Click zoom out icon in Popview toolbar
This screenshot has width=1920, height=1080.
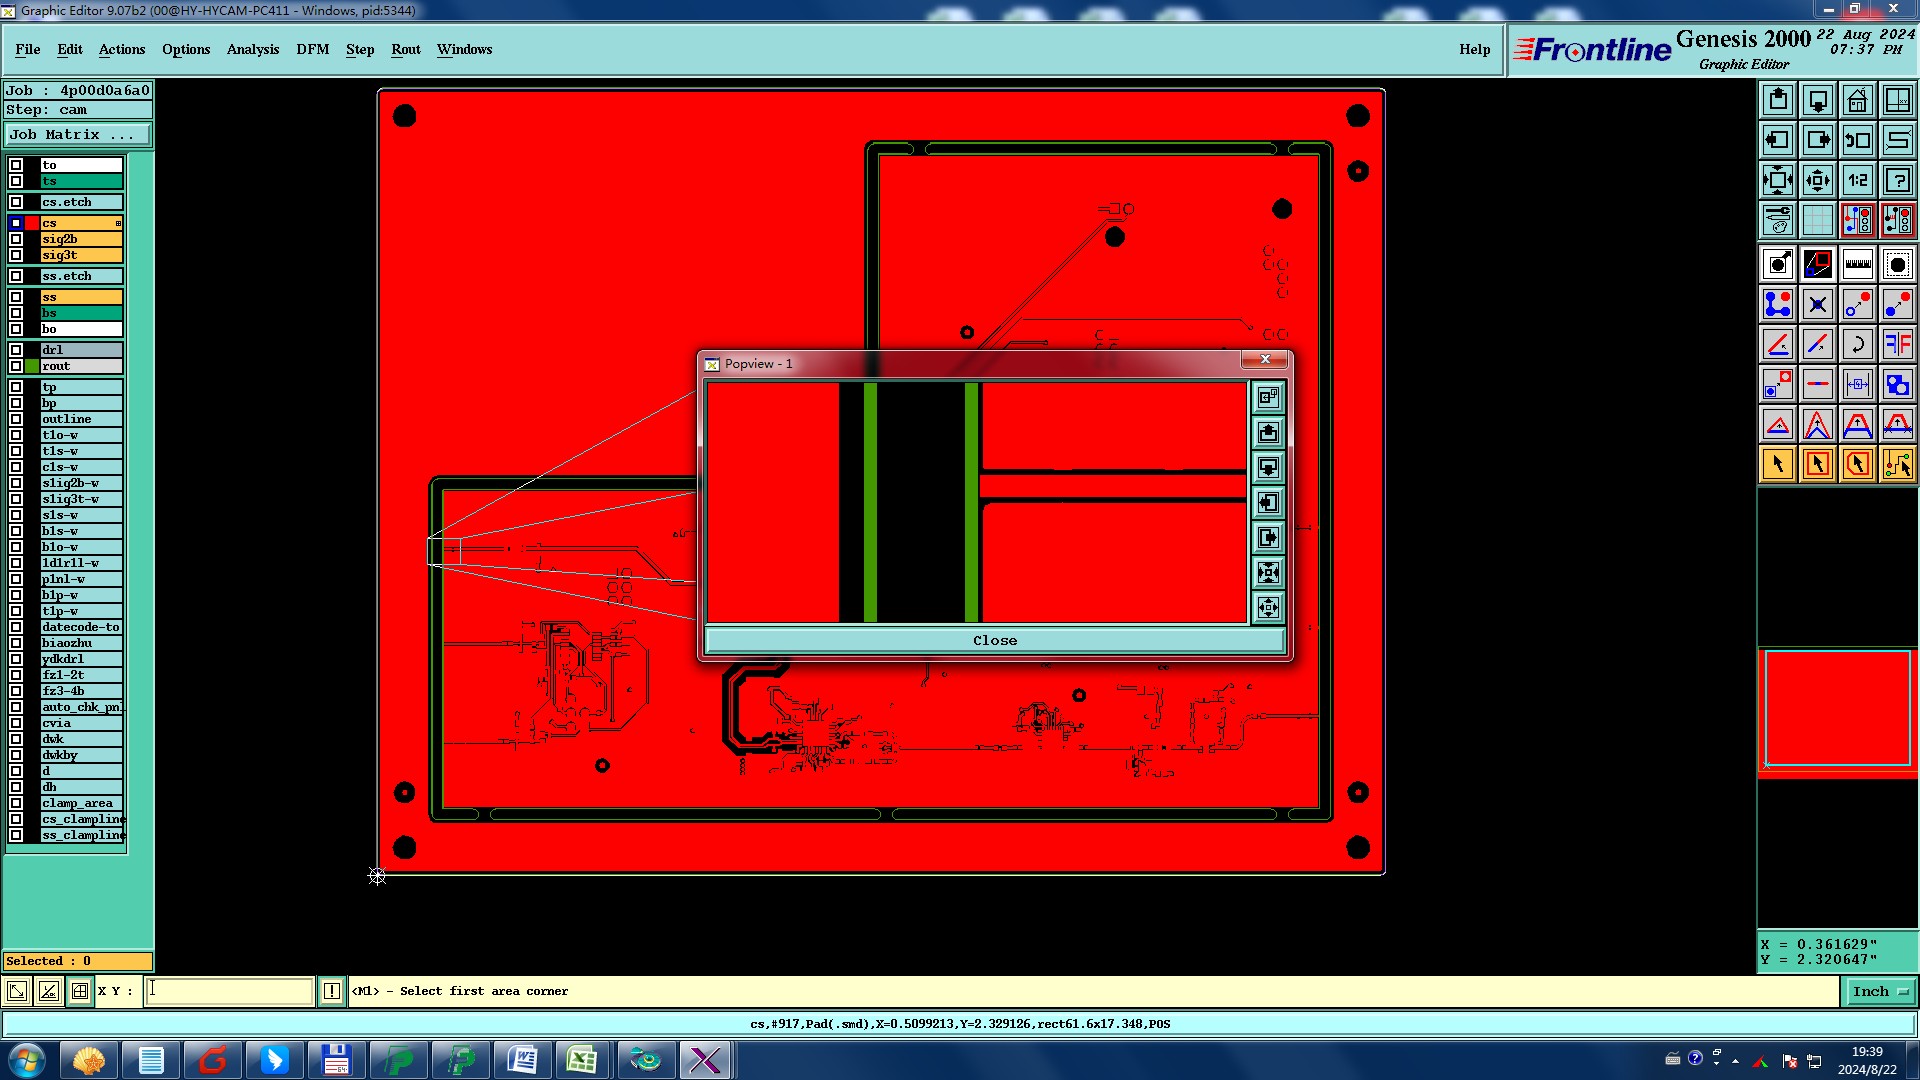pos(1268,608)
